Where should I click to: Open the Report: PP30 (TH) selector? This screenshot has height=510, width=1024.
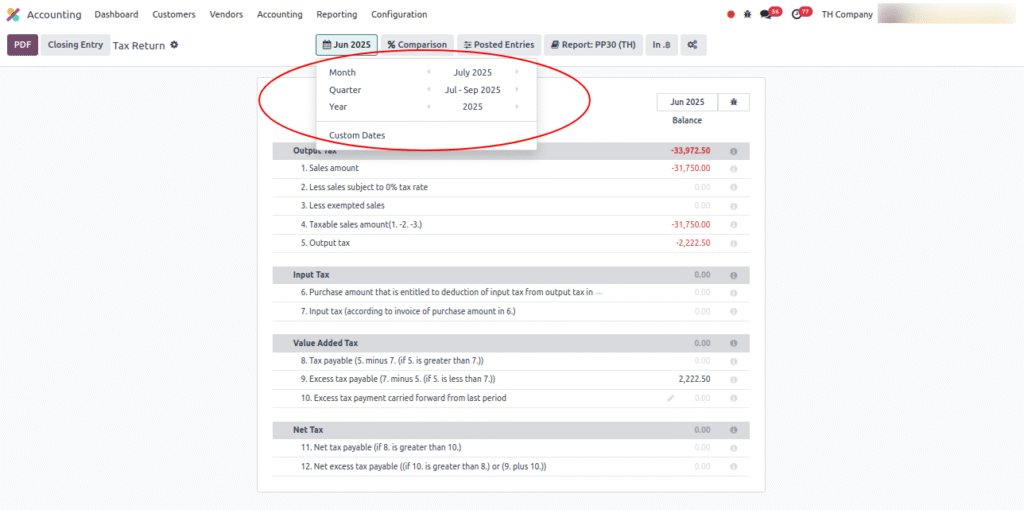[592, 45]
